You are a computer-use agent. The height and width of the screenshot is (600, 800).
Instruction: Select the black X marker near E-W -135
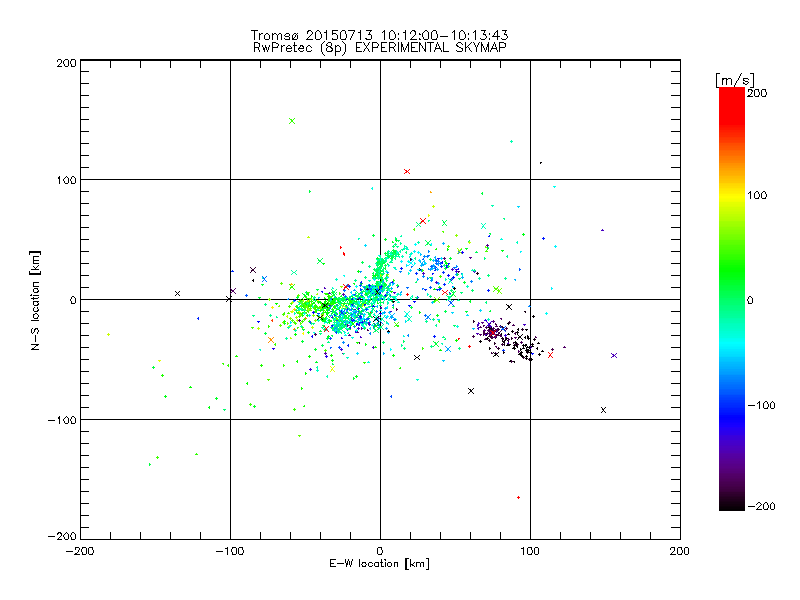point(178,293)
